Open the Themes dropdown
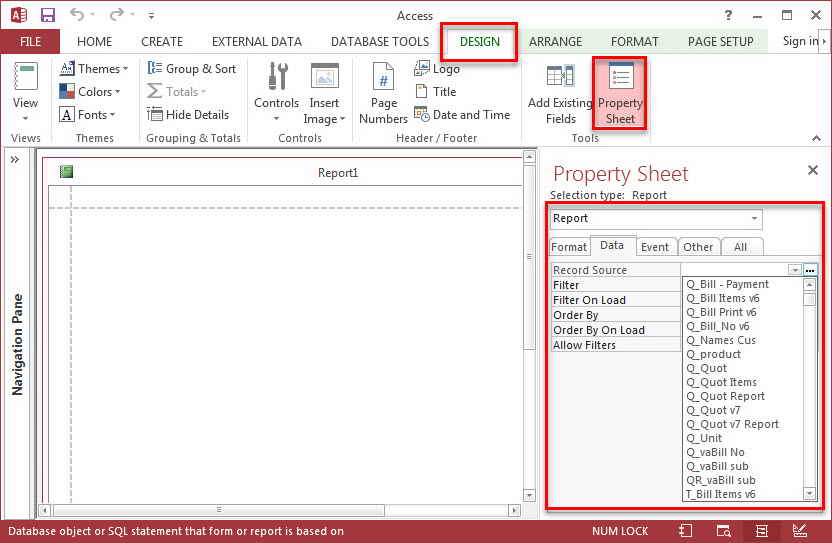 (94, 68)
